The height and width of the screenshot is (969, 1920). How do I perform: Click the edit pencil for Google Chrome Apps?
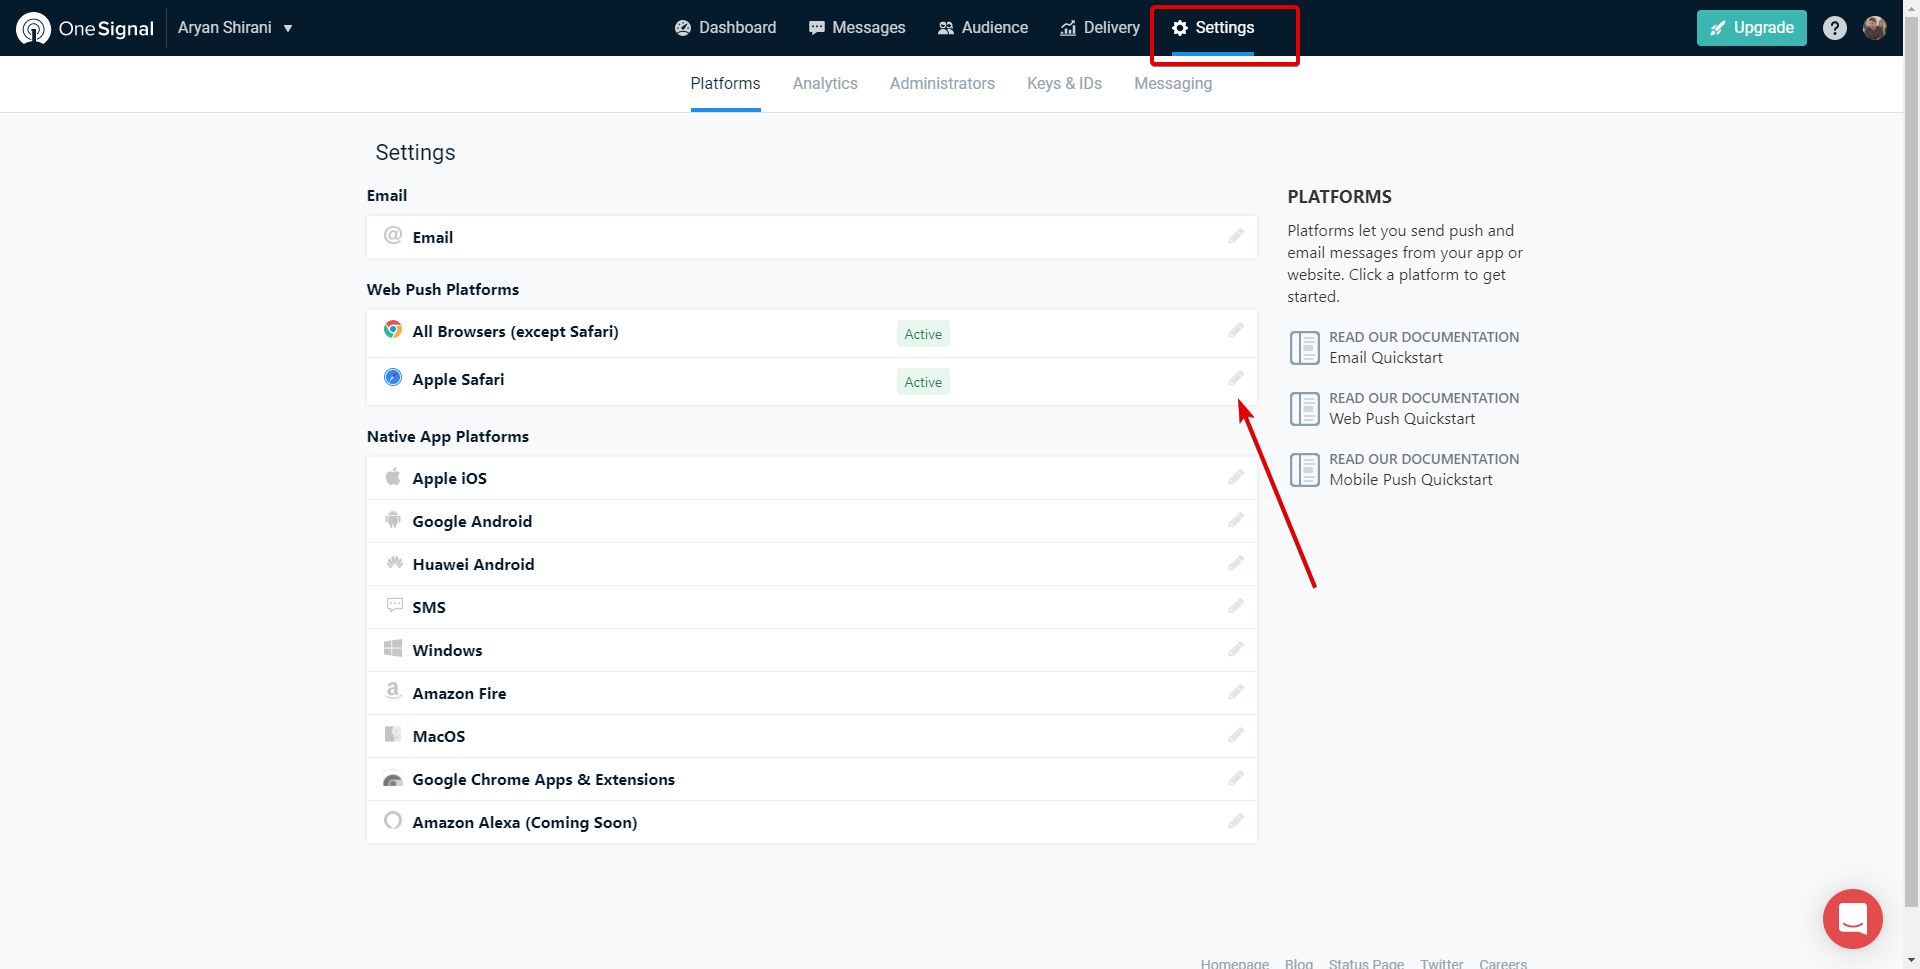click(x=1236, y=778)
